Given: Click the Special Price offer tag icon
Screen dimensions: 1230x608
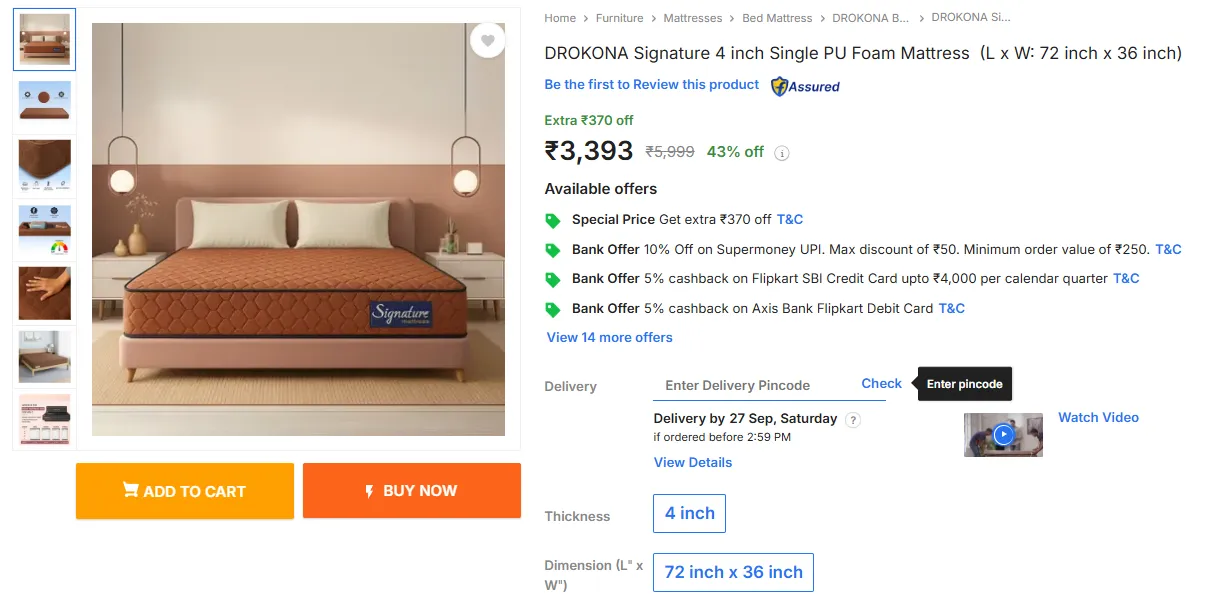Looking at the screenshot, I should (x=553, y=220).
